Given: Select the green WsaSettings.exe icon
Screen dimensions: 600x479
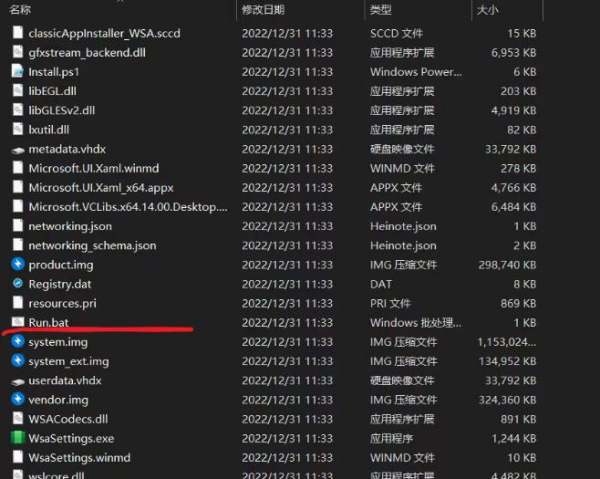Looking at the screenshot, I should 18,438.
